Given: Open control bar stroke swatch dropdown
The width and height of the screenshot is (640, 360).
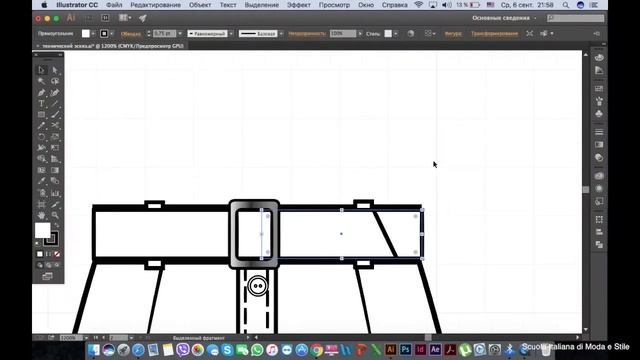Looking at the screenshot, I should pos(112,34).
